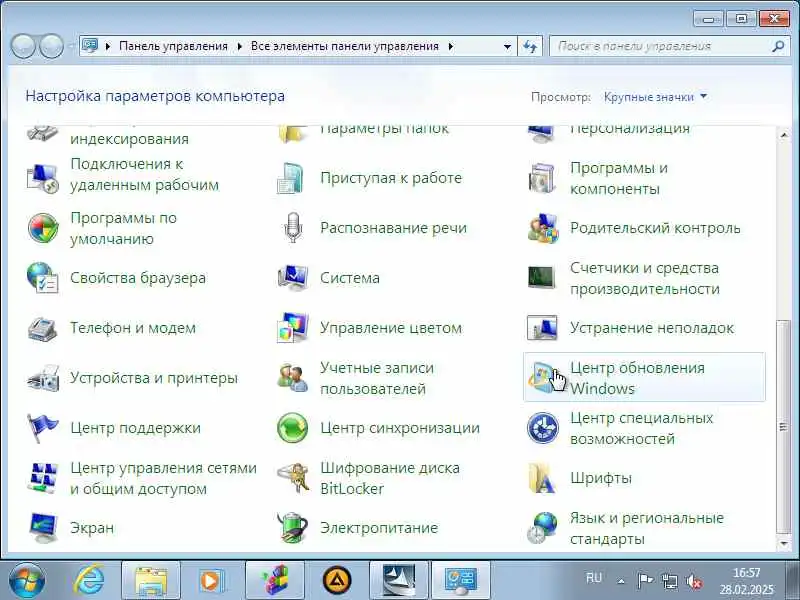This screenshot has width=800, height=600.
Task: Click the refresh button beside address bar
Action: click(530, 46)
